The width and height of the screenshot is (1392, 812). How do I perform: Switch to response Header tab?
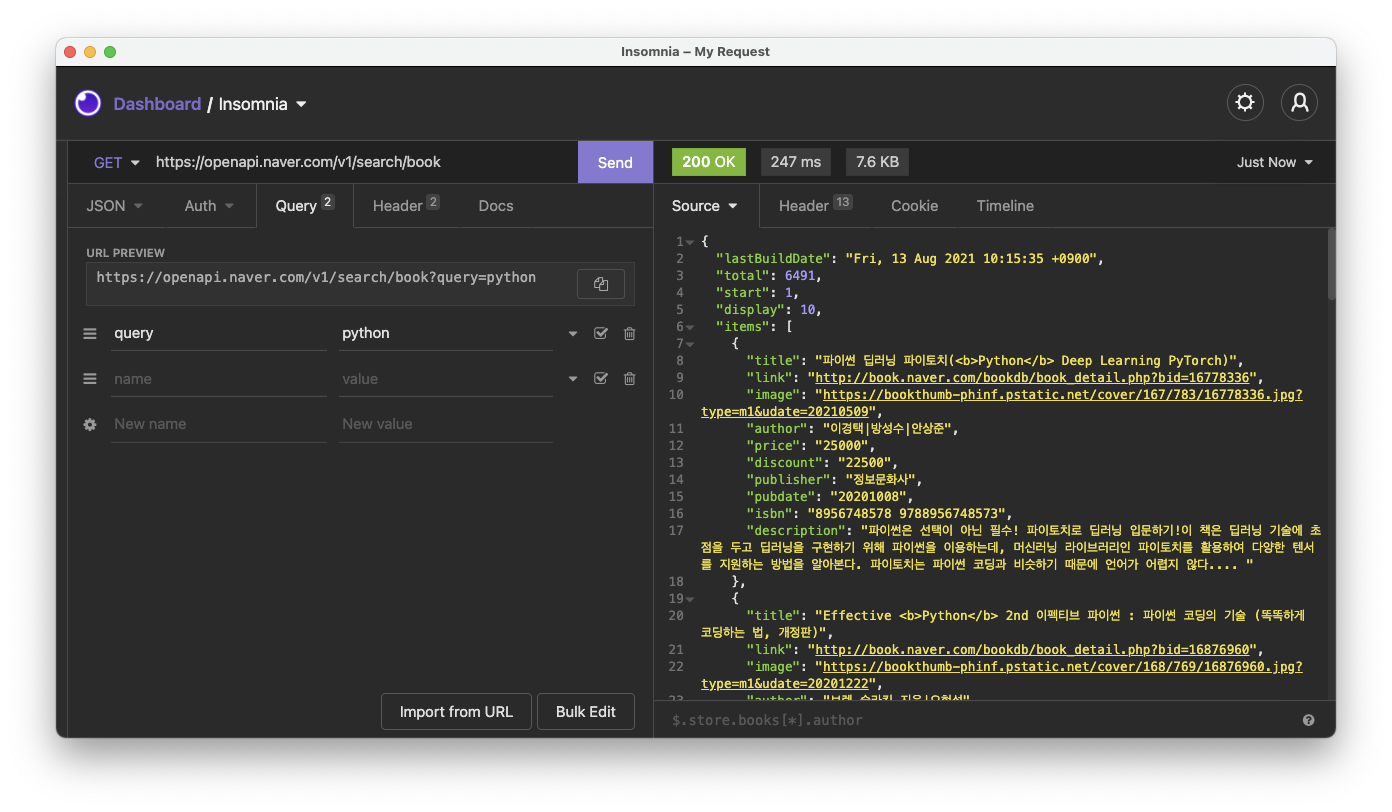coord(815,205)
